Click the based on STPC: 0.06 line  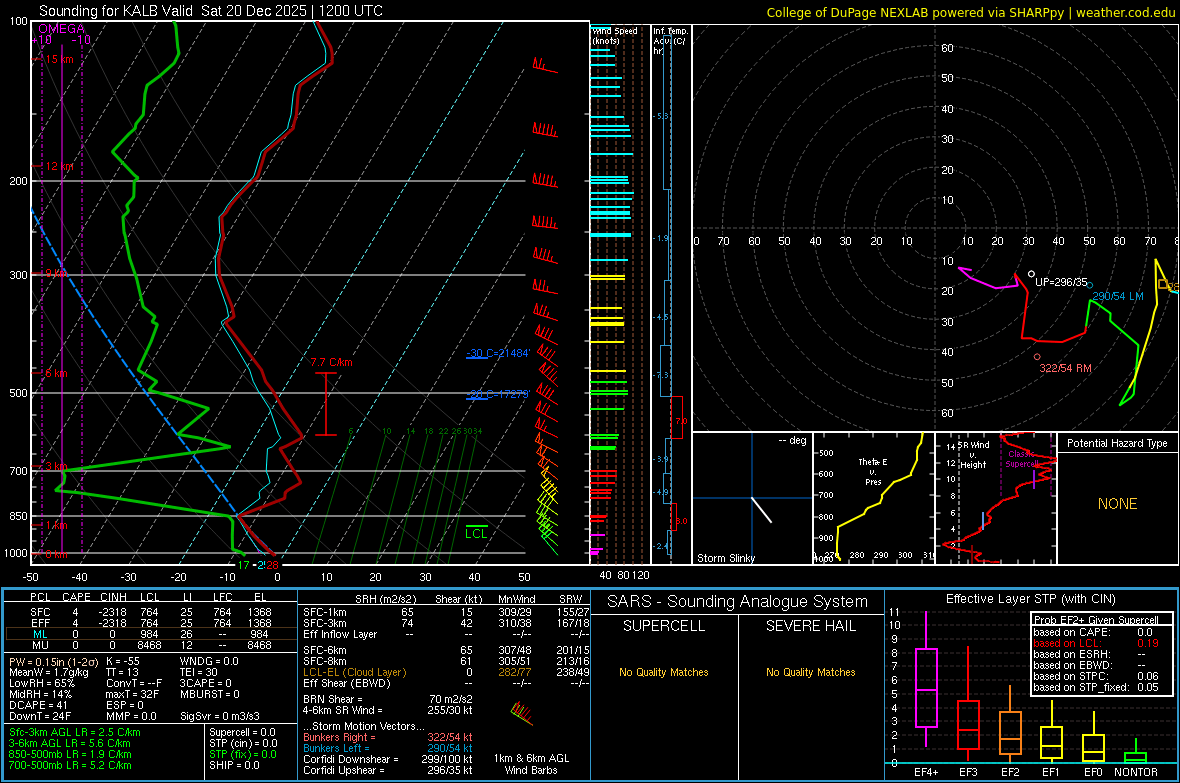coord(1096,676)
